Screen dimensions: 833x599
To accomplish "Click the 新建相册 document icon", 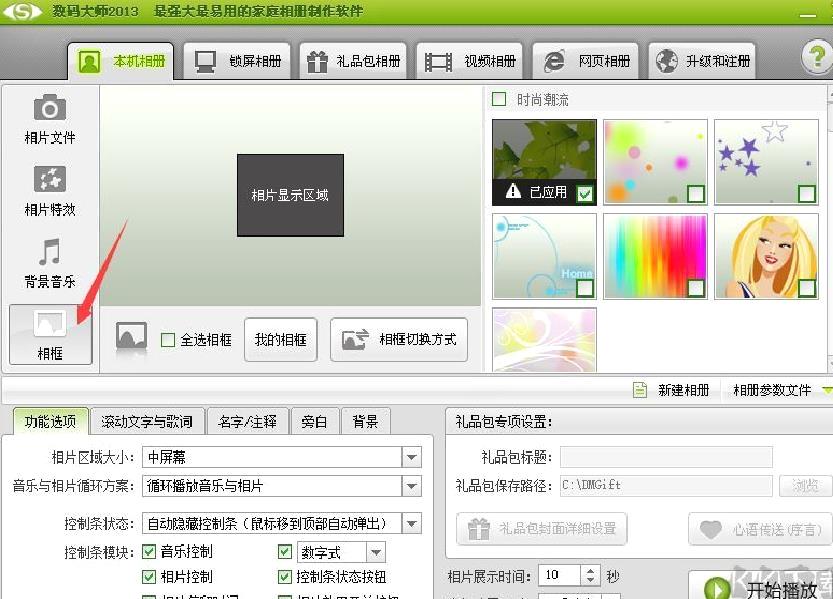I will point(640,390).
